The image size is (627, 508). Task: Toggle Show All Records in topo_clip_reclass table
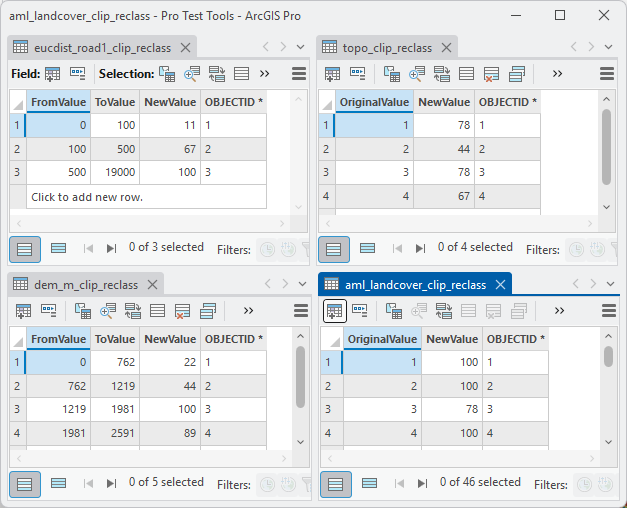pos(334,249)
